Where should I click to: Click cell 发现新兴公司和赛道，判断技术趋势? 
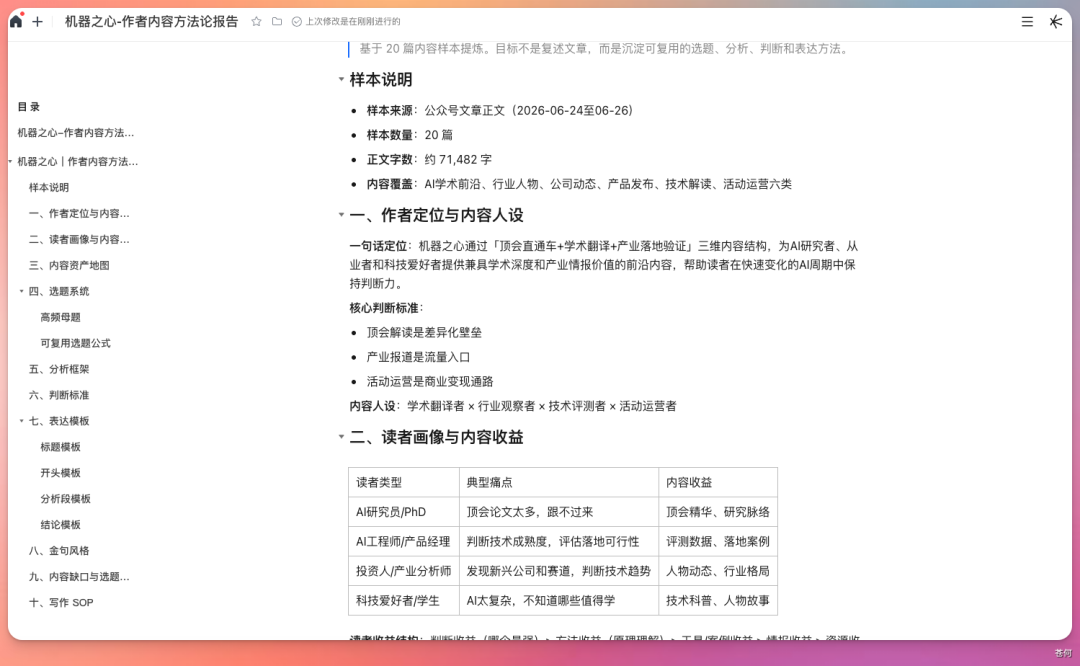pos(559,571)
